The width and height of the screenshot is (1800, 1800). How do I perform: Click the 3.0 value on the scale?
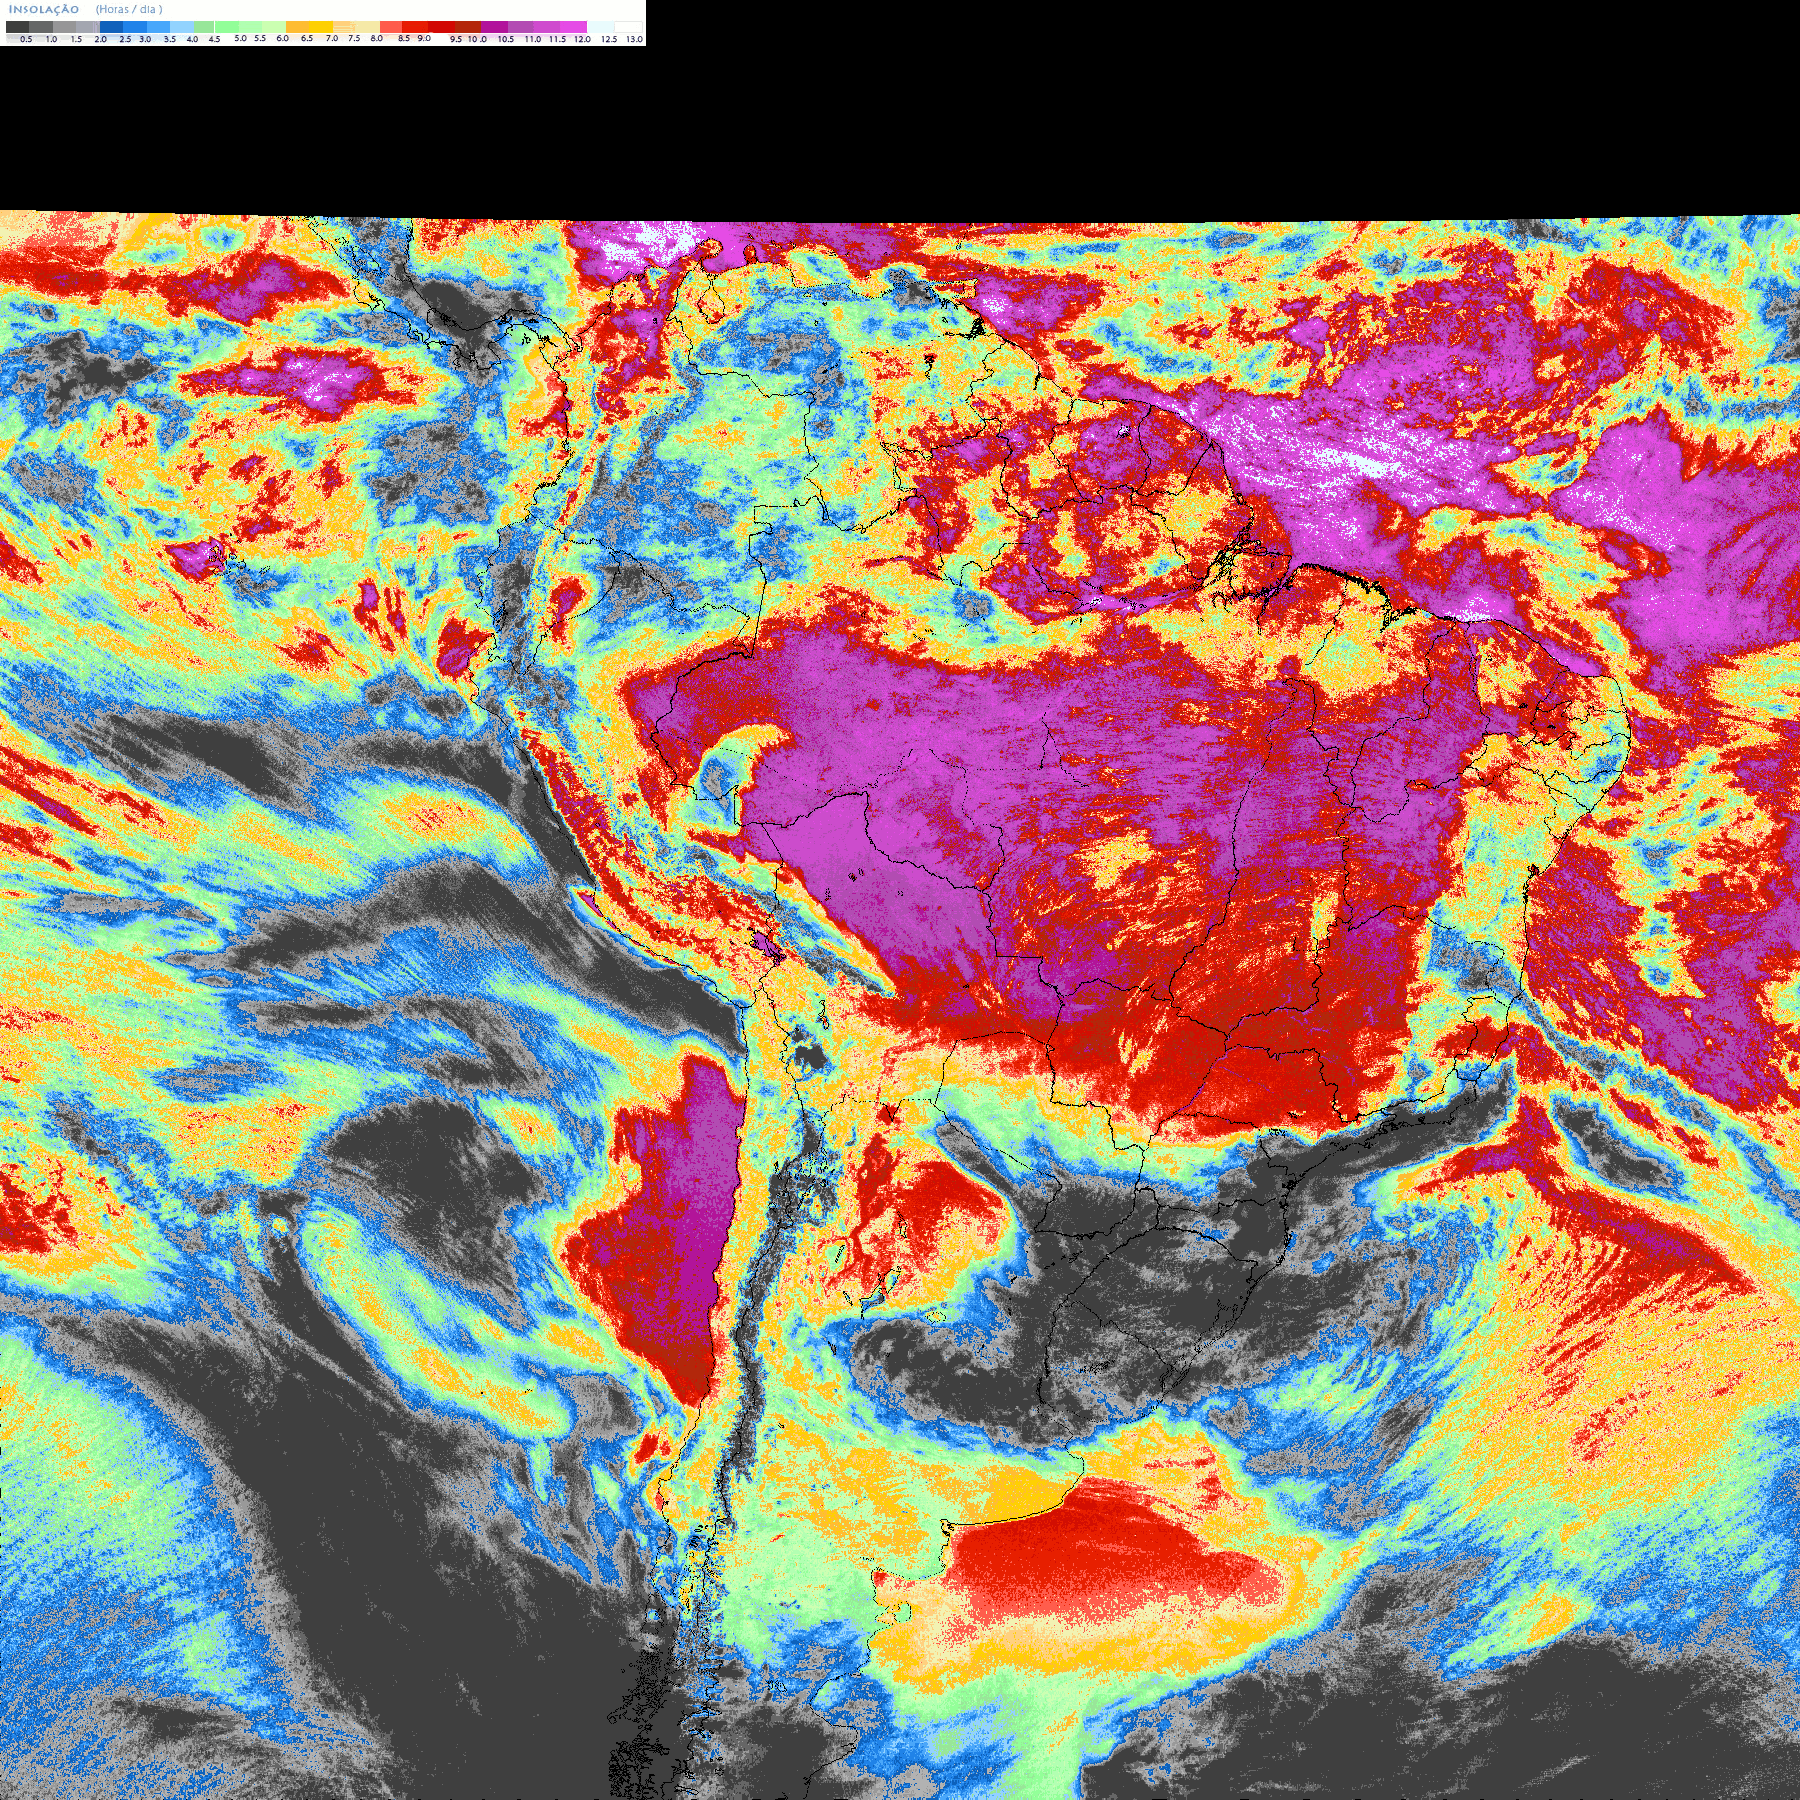[x=145, y=39]
